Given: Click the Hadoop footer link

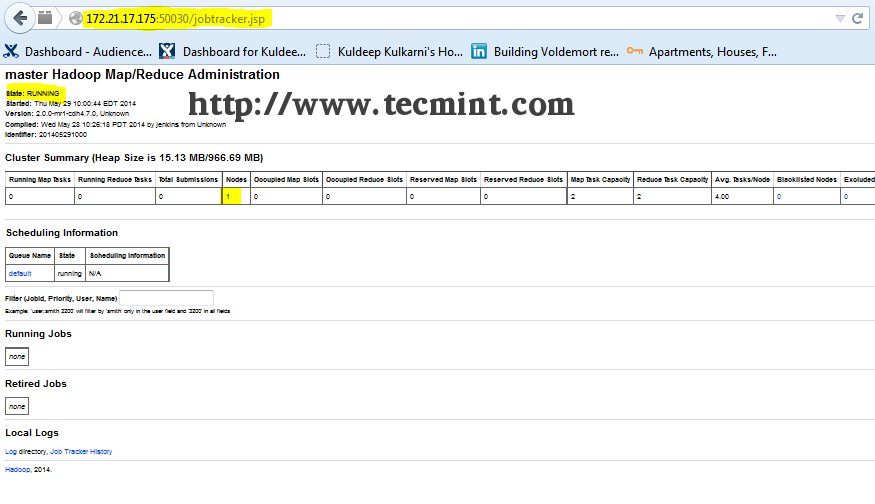Looking at the screenshot, I should pyautogui.click(x=17, y=469).
